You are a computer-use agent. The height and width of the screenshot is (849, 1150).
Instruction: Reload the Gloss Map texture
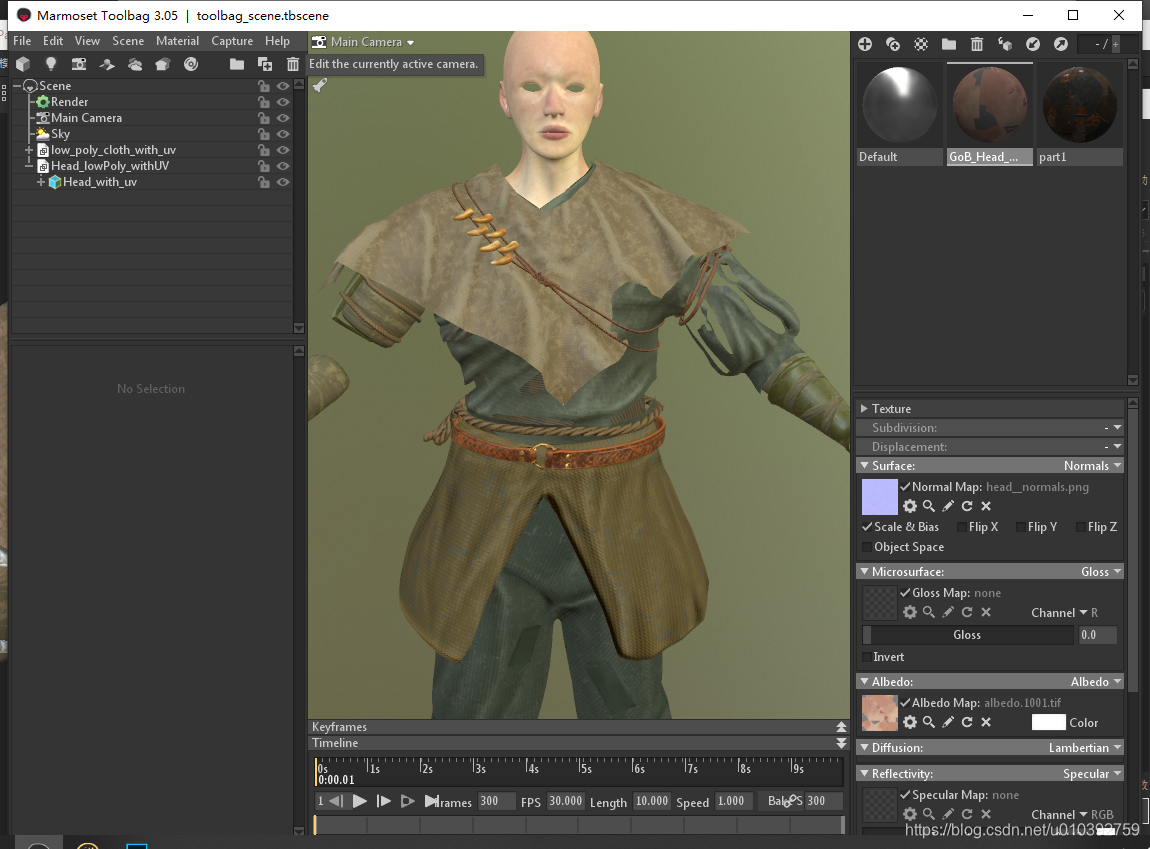(x=967, y=612)
